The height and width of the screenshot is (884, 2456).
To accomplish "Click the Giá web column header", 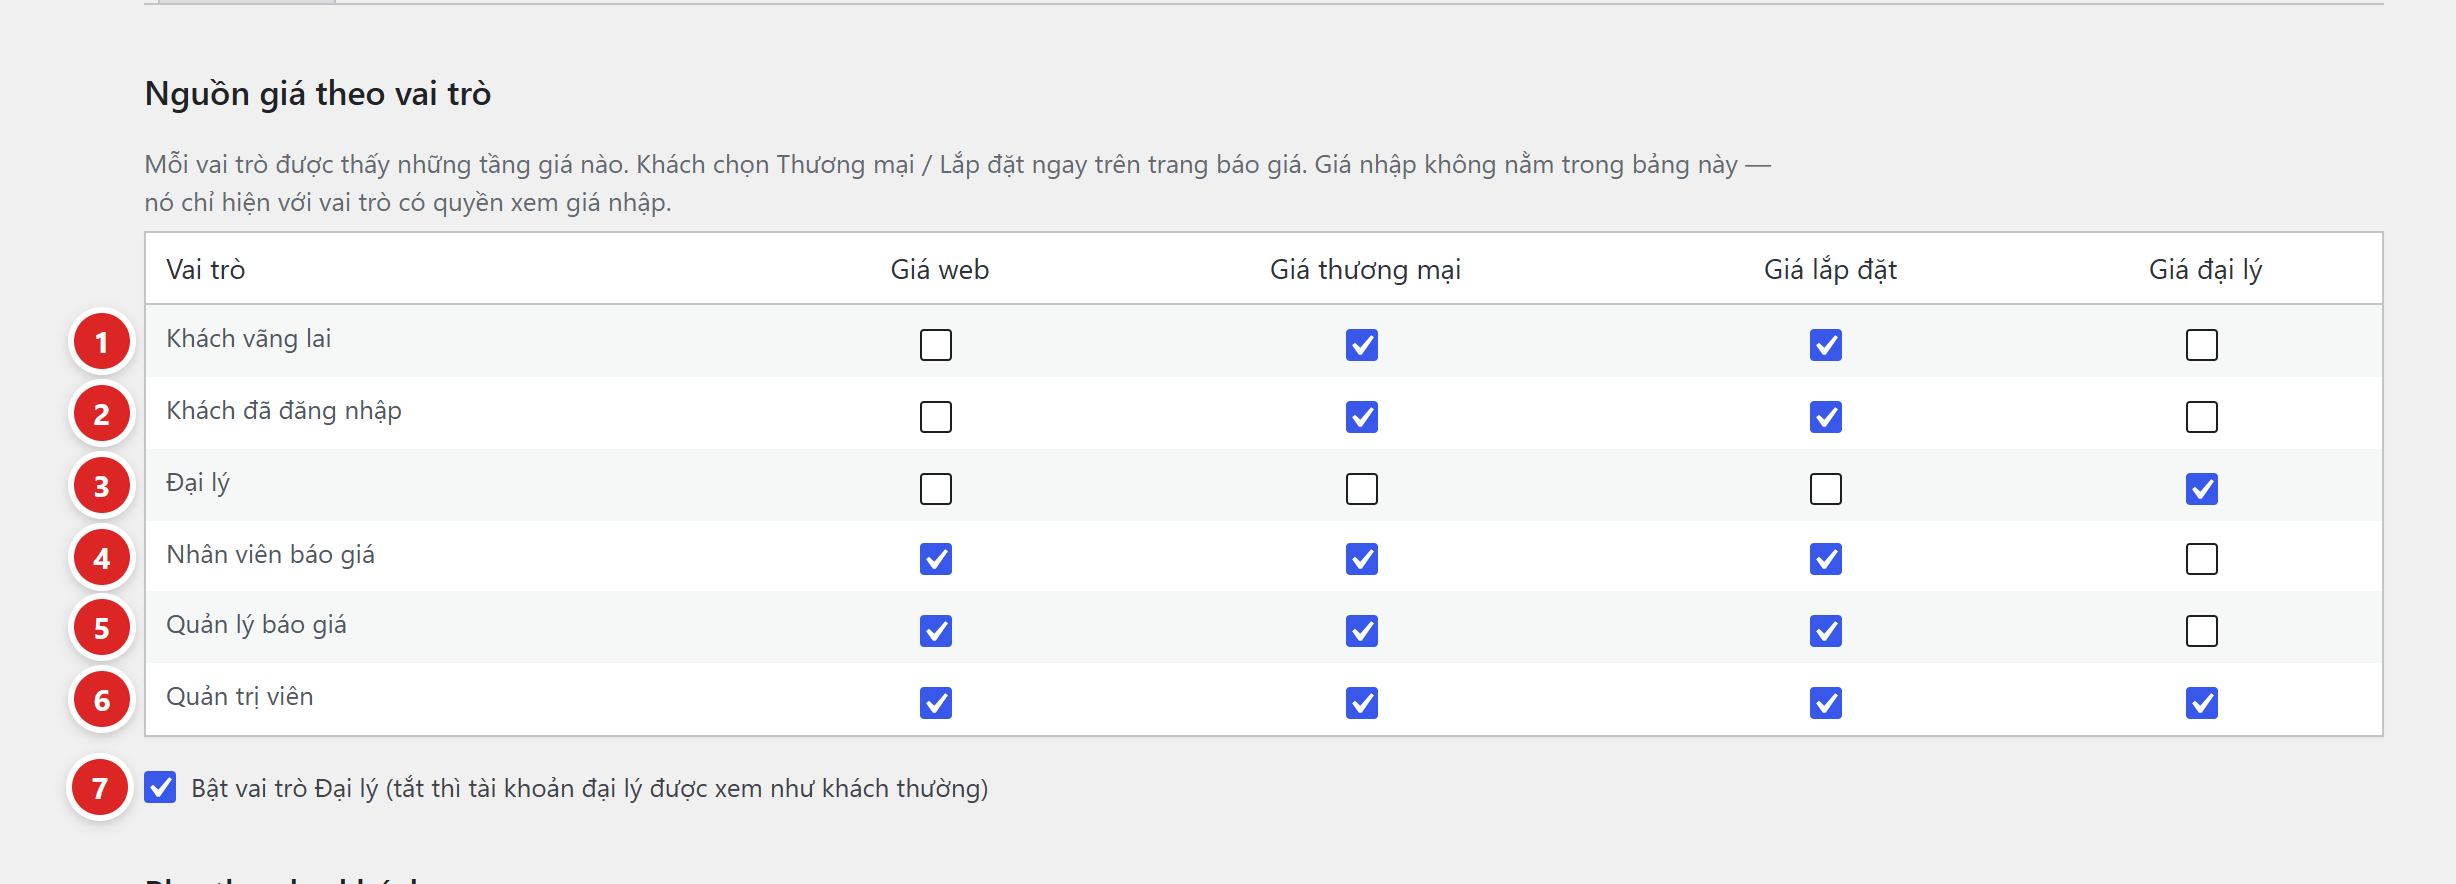I will [940, 270].
